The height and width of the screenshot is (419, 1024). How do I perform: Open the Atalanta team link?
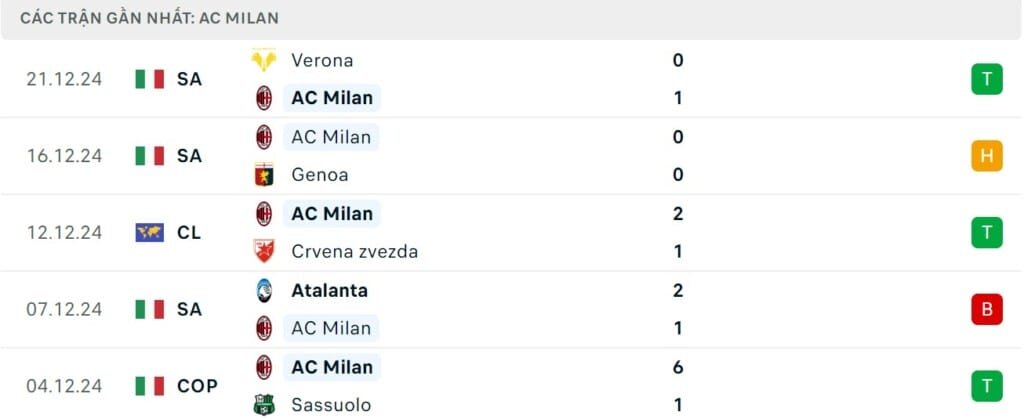click(329, 290)
